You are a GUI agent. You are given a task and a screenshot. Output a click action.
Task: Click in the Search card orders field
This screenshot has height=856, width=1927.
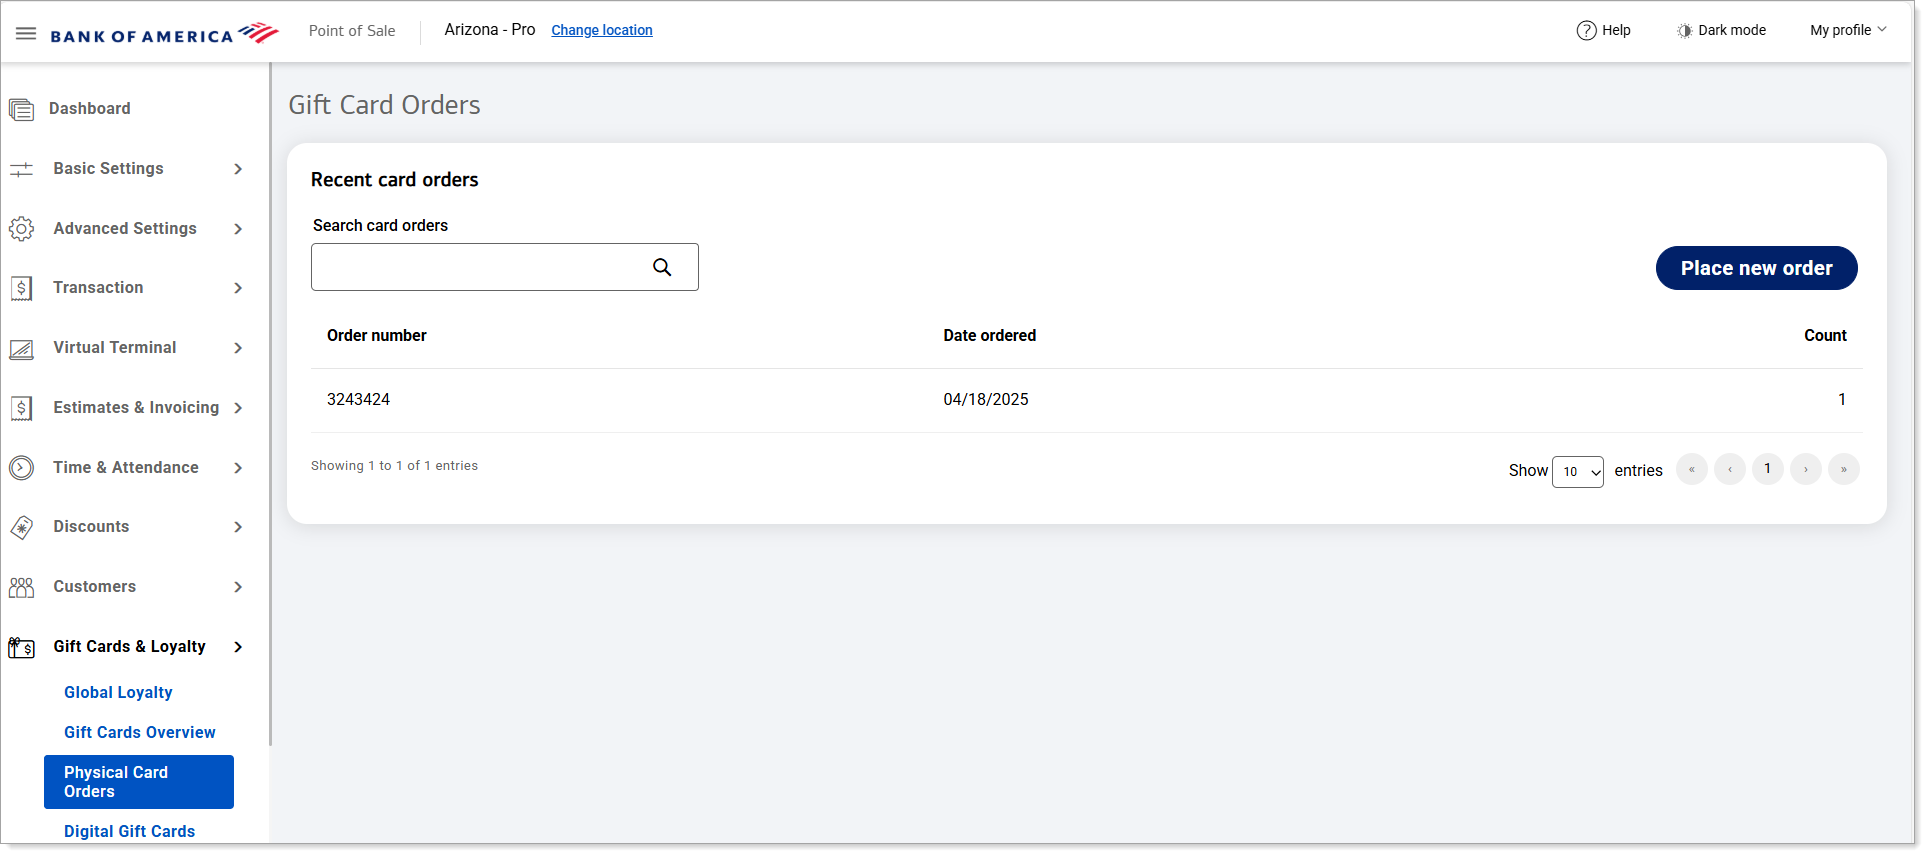(x=480, y=267)
